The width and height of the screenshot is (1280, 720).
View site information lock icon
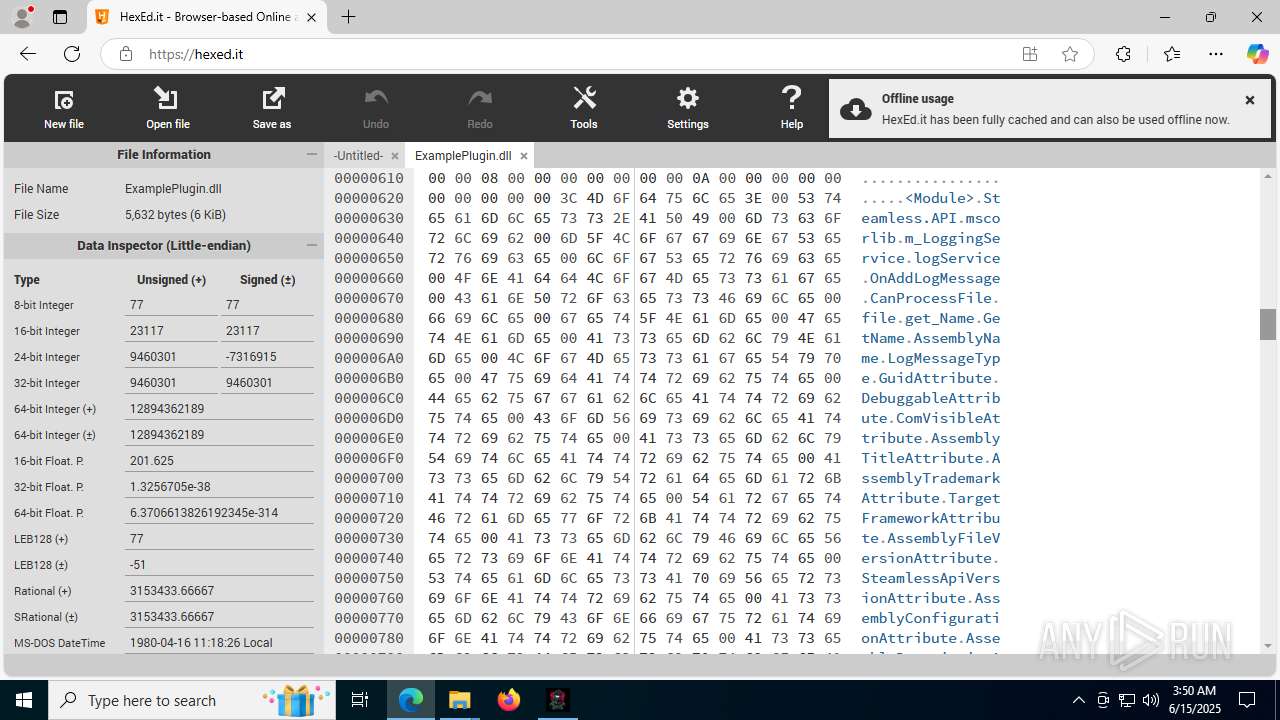coord(125,54)
